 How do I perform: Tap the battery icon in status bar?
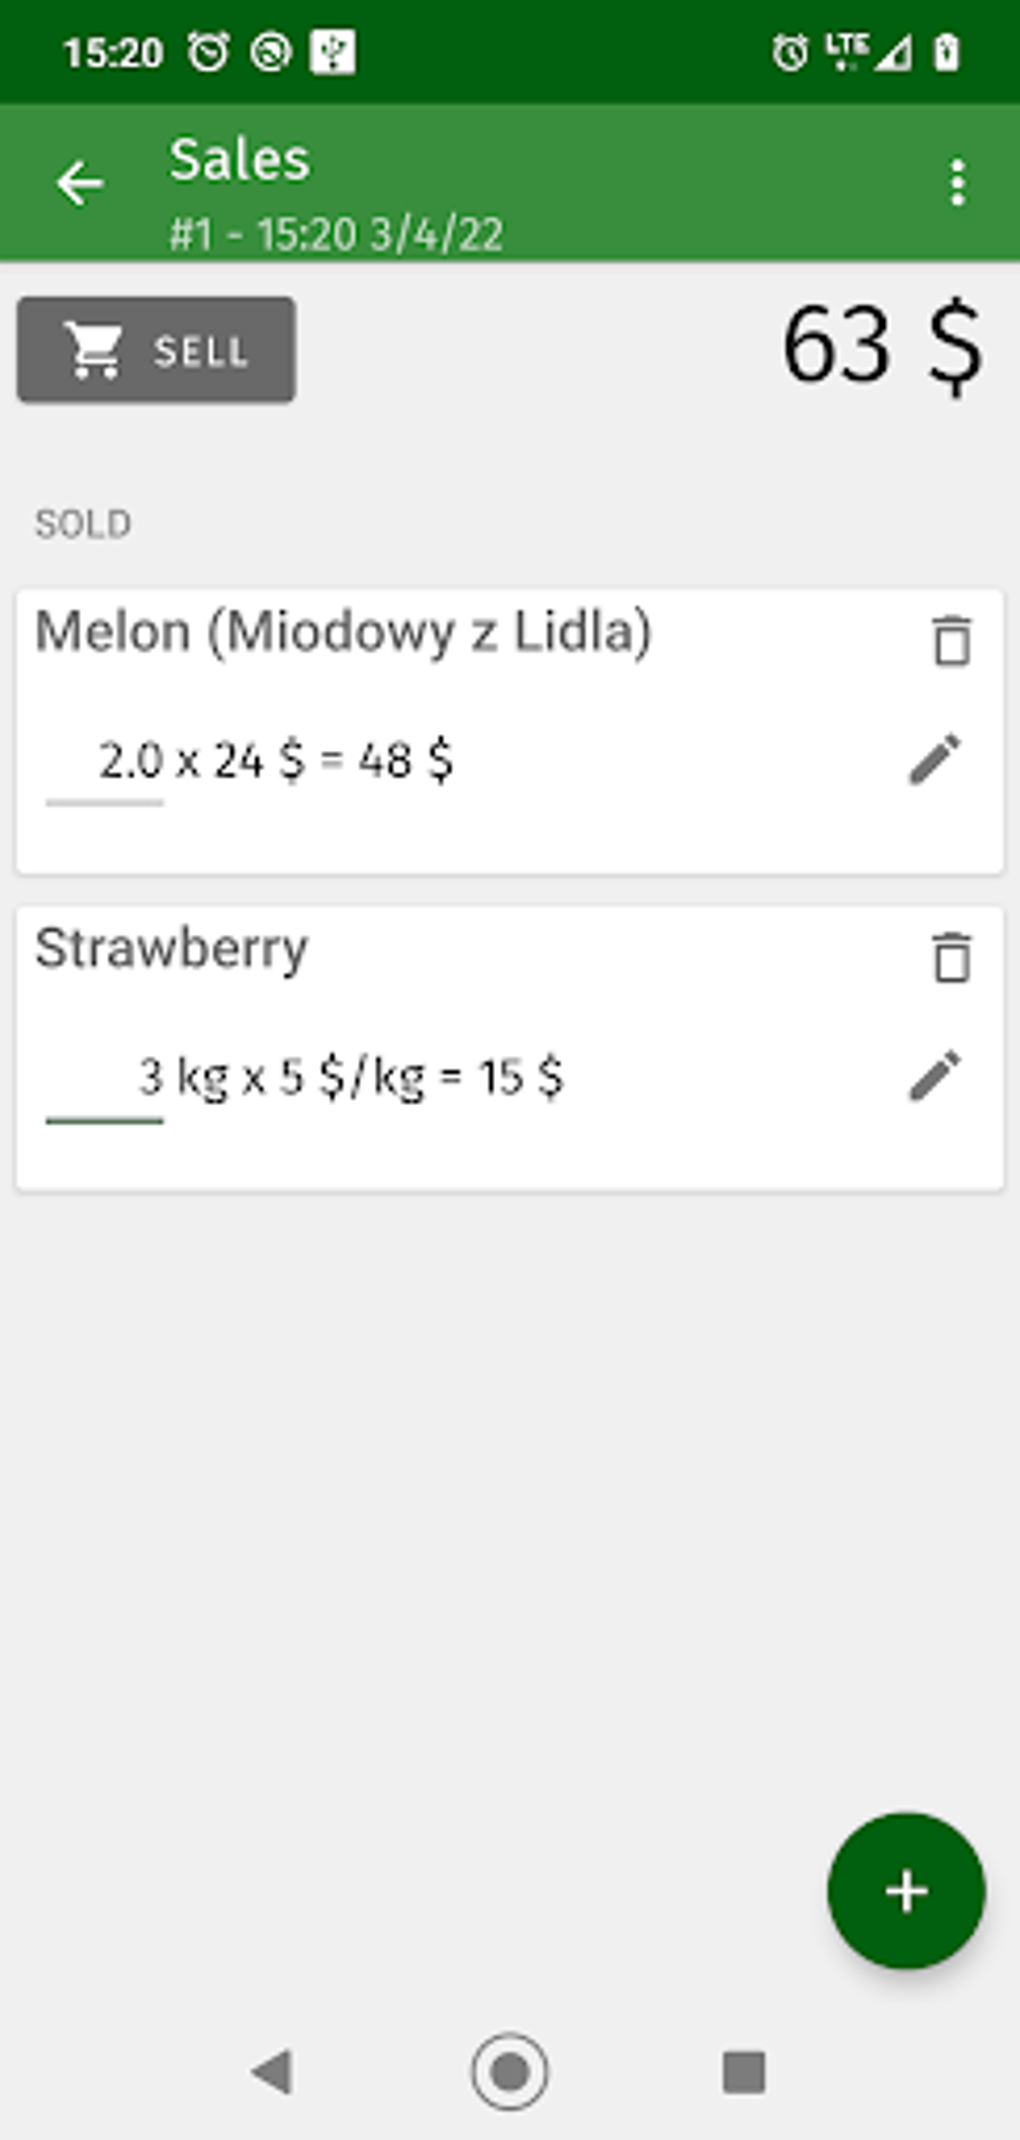coord(946,52)
